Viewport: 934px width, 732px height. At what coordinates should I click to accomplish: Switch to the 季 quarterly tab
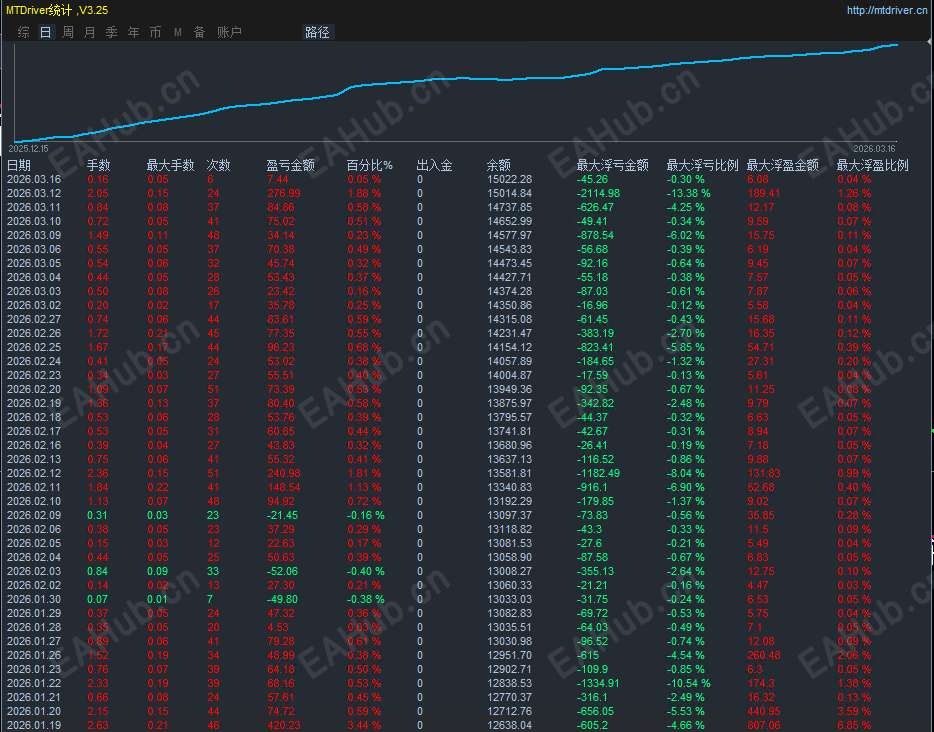coord(111,32)
